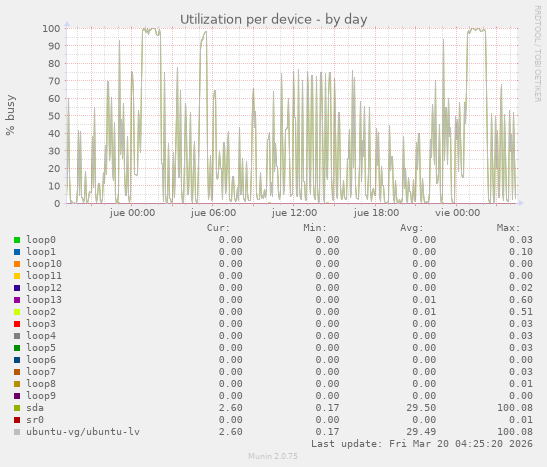Click the 50 value on the y-axis
Screen dimensions: 547x467
(x=54, y=116)
